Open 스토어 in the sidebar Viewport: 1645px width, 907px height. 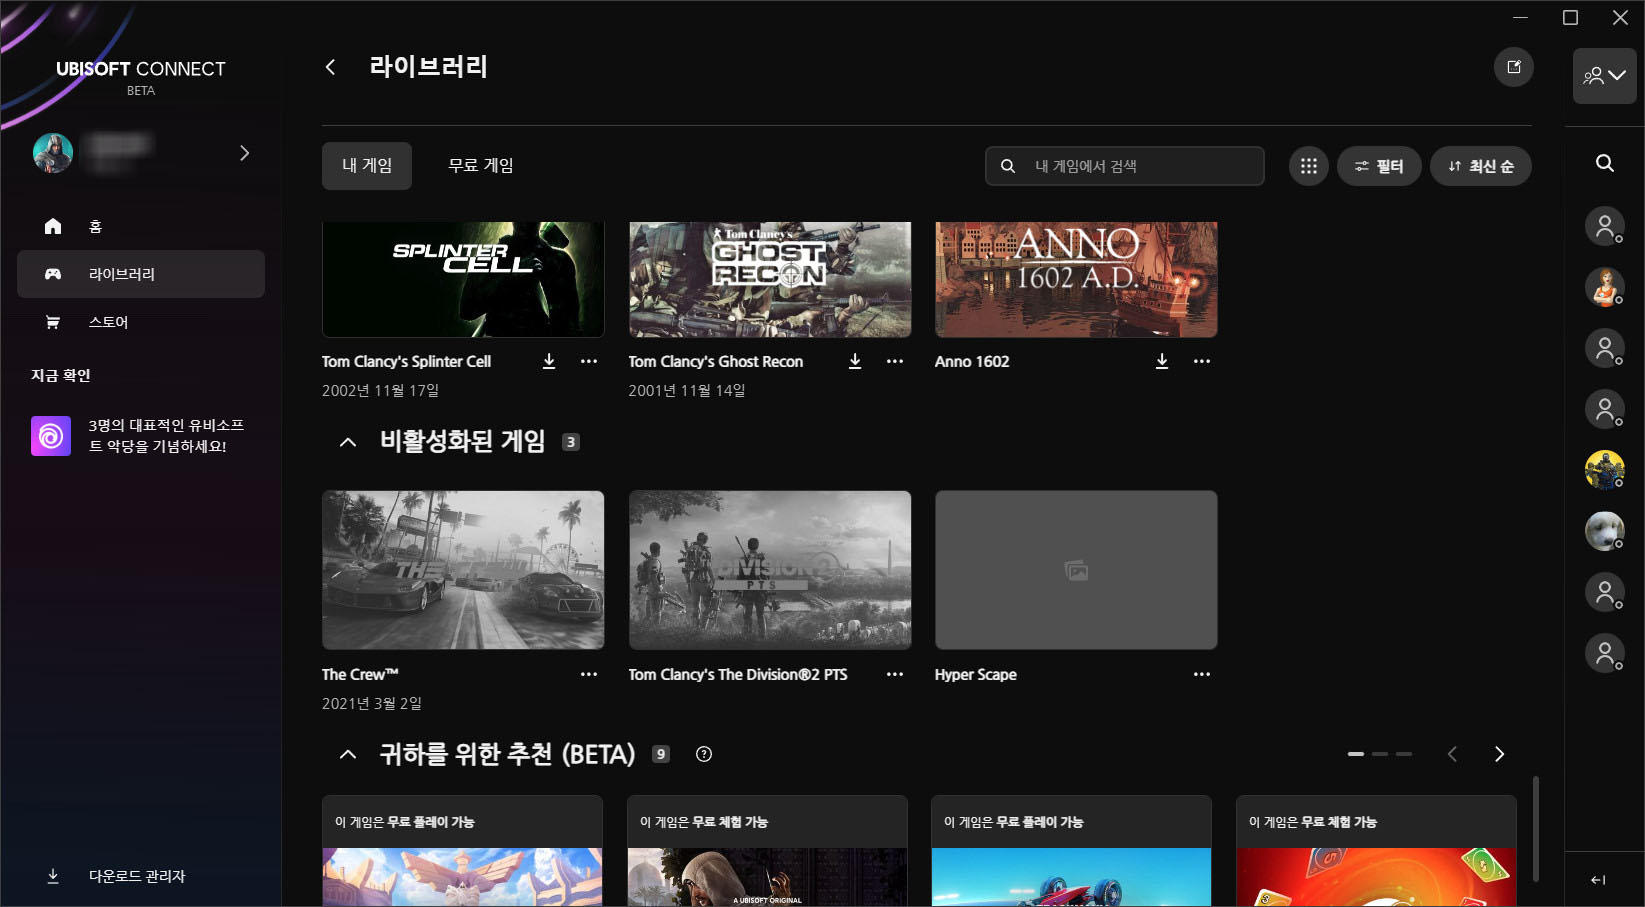point(141,322)
